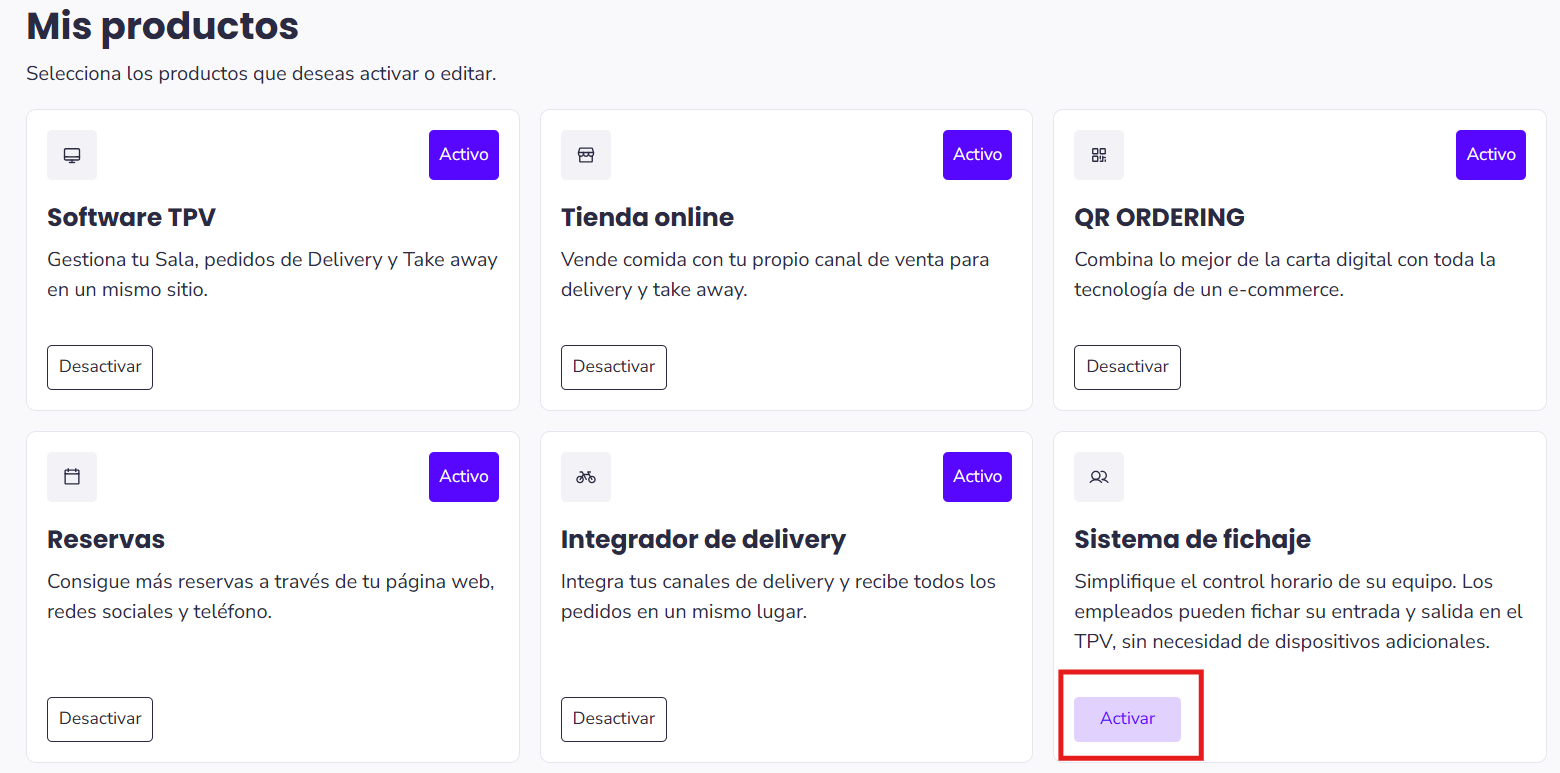1560x773 pixels.
Task: Click the Mis productos page heading
Action: click(x=162, y=27)
